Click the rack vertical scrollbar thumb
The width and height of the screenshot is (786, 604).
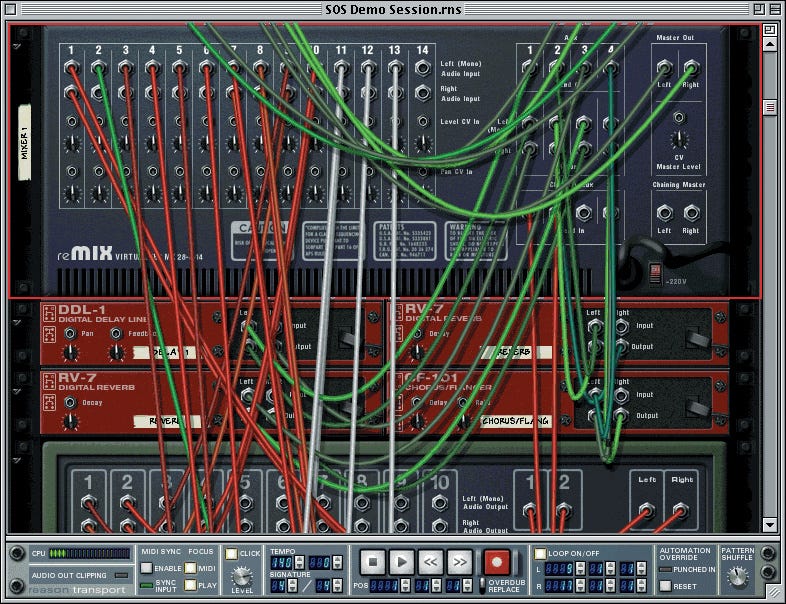769,107
